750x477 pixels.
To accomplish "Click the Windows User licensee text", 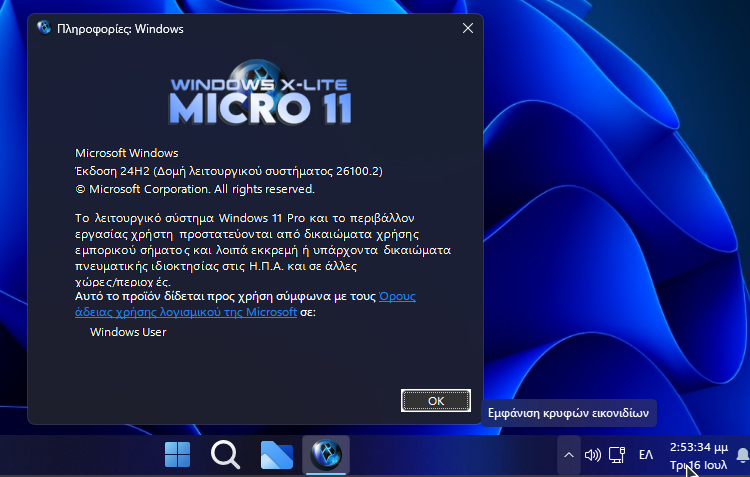I will pyautogui.click(x=128, y=332).
